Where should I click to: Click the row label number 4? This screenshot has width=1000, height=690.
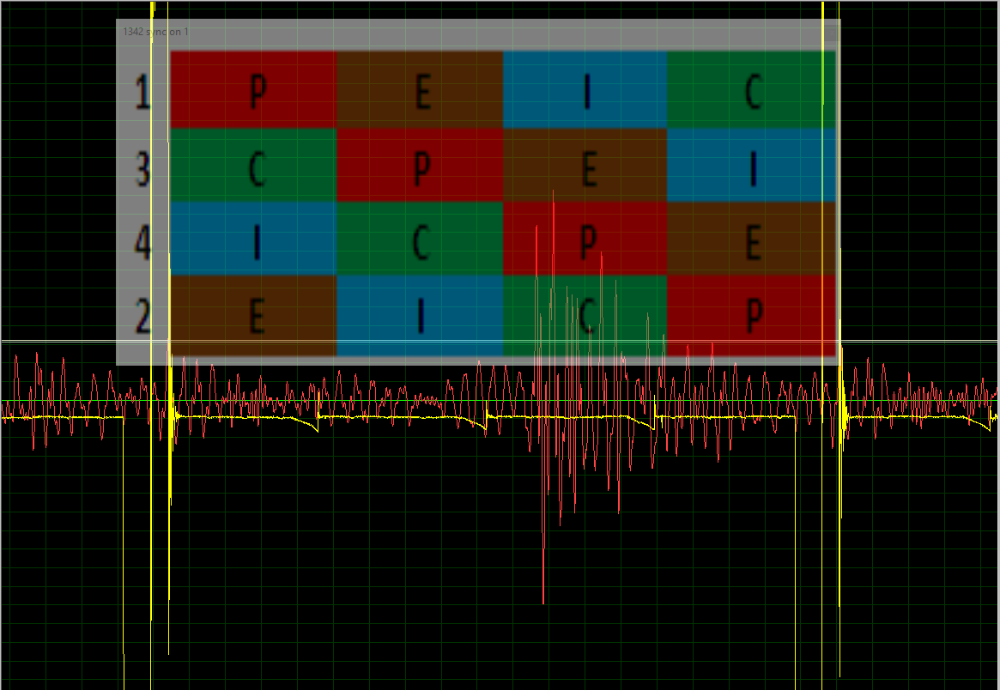tap(143, 243)
